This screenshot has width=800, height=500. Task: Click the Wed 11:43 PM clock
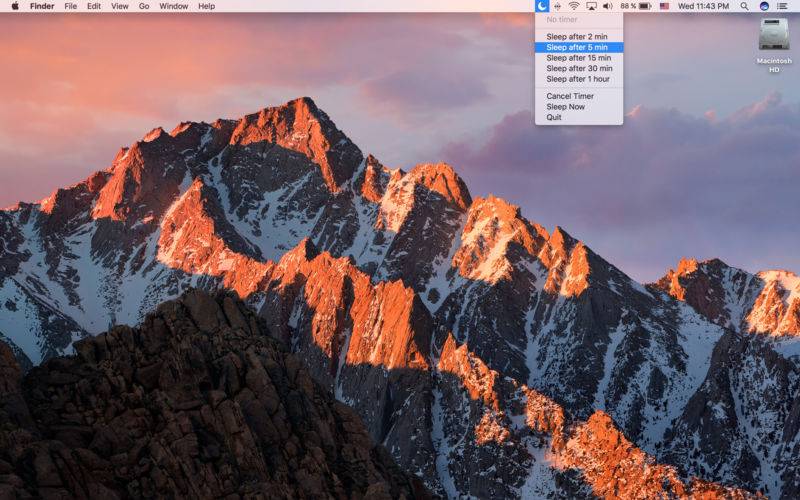tap(703, 6)
